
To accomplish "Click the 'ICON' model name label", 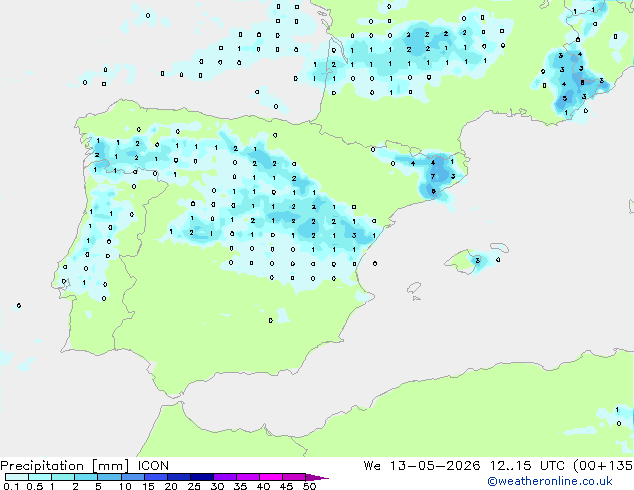I will click(153, 466).
